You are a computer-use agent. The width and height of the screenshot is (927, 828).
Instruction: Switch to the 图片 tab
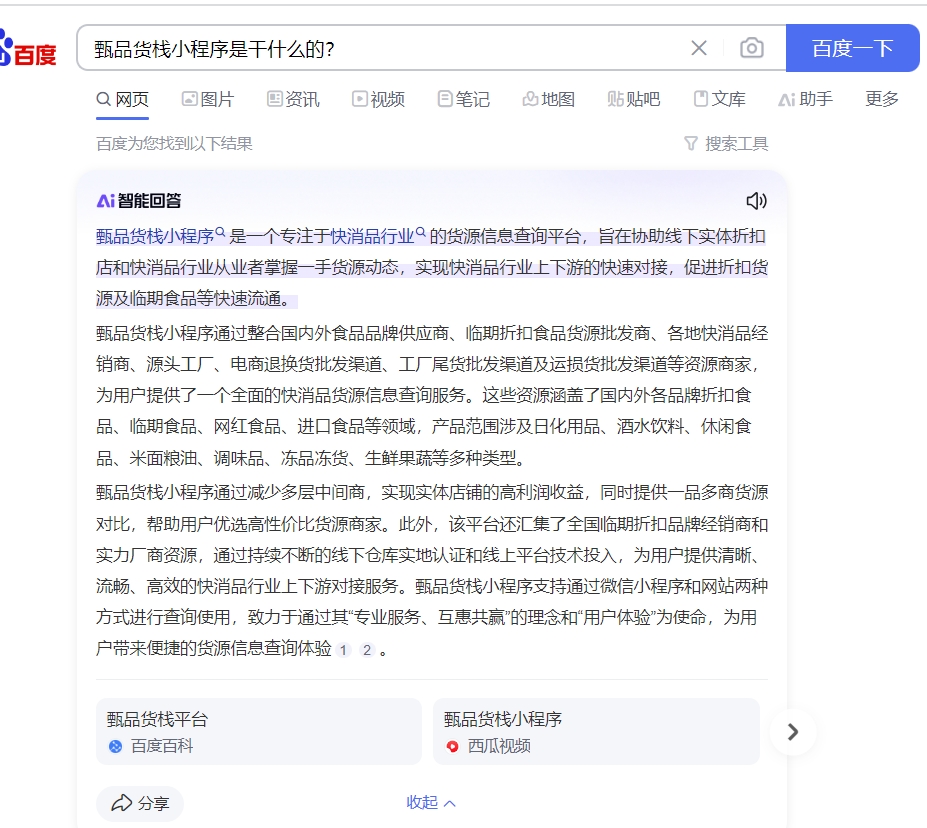208,99
